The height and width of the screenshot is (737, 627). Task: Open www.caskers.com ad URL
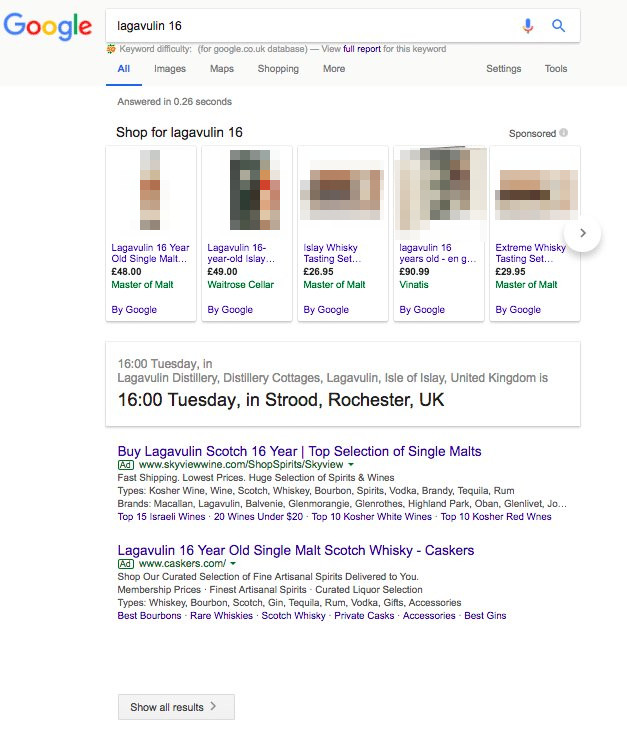tap(182, 563)
